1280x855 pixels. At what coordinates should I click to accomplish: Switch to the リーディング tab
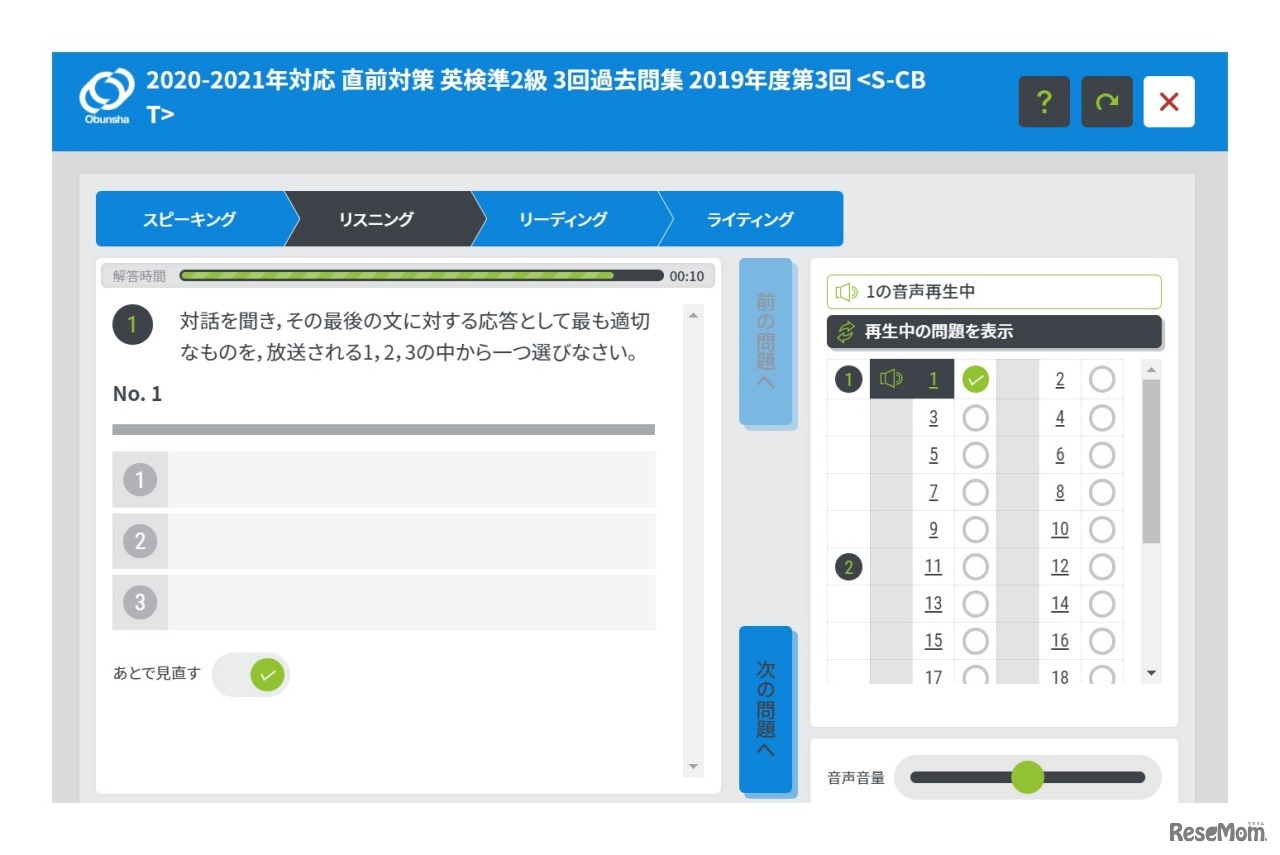(x=563, y=219)
